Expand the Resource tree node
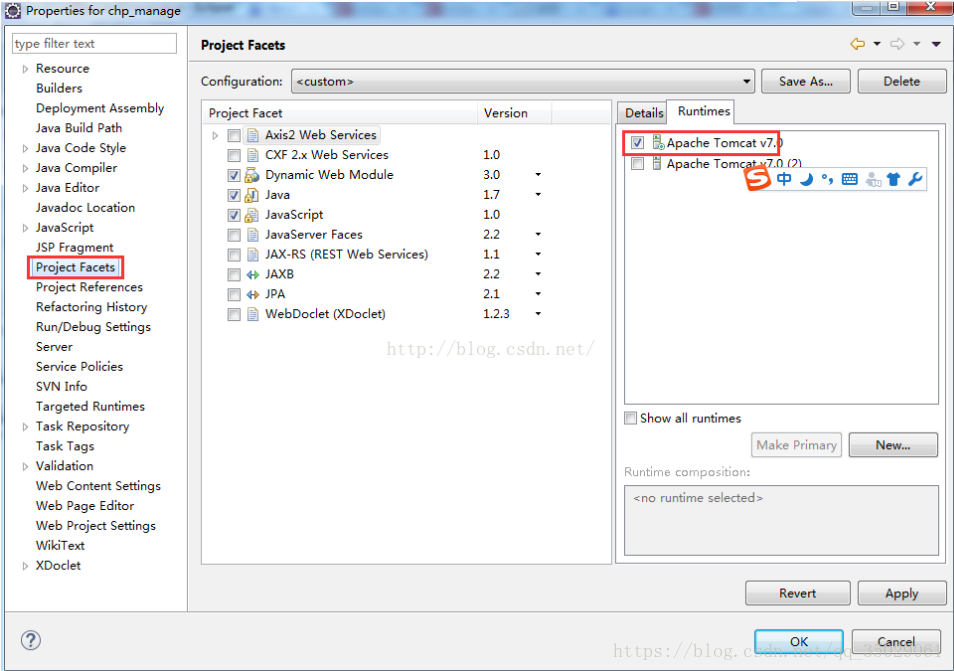The height and width of the screenshot is (671, 954). tap(25, 69)
